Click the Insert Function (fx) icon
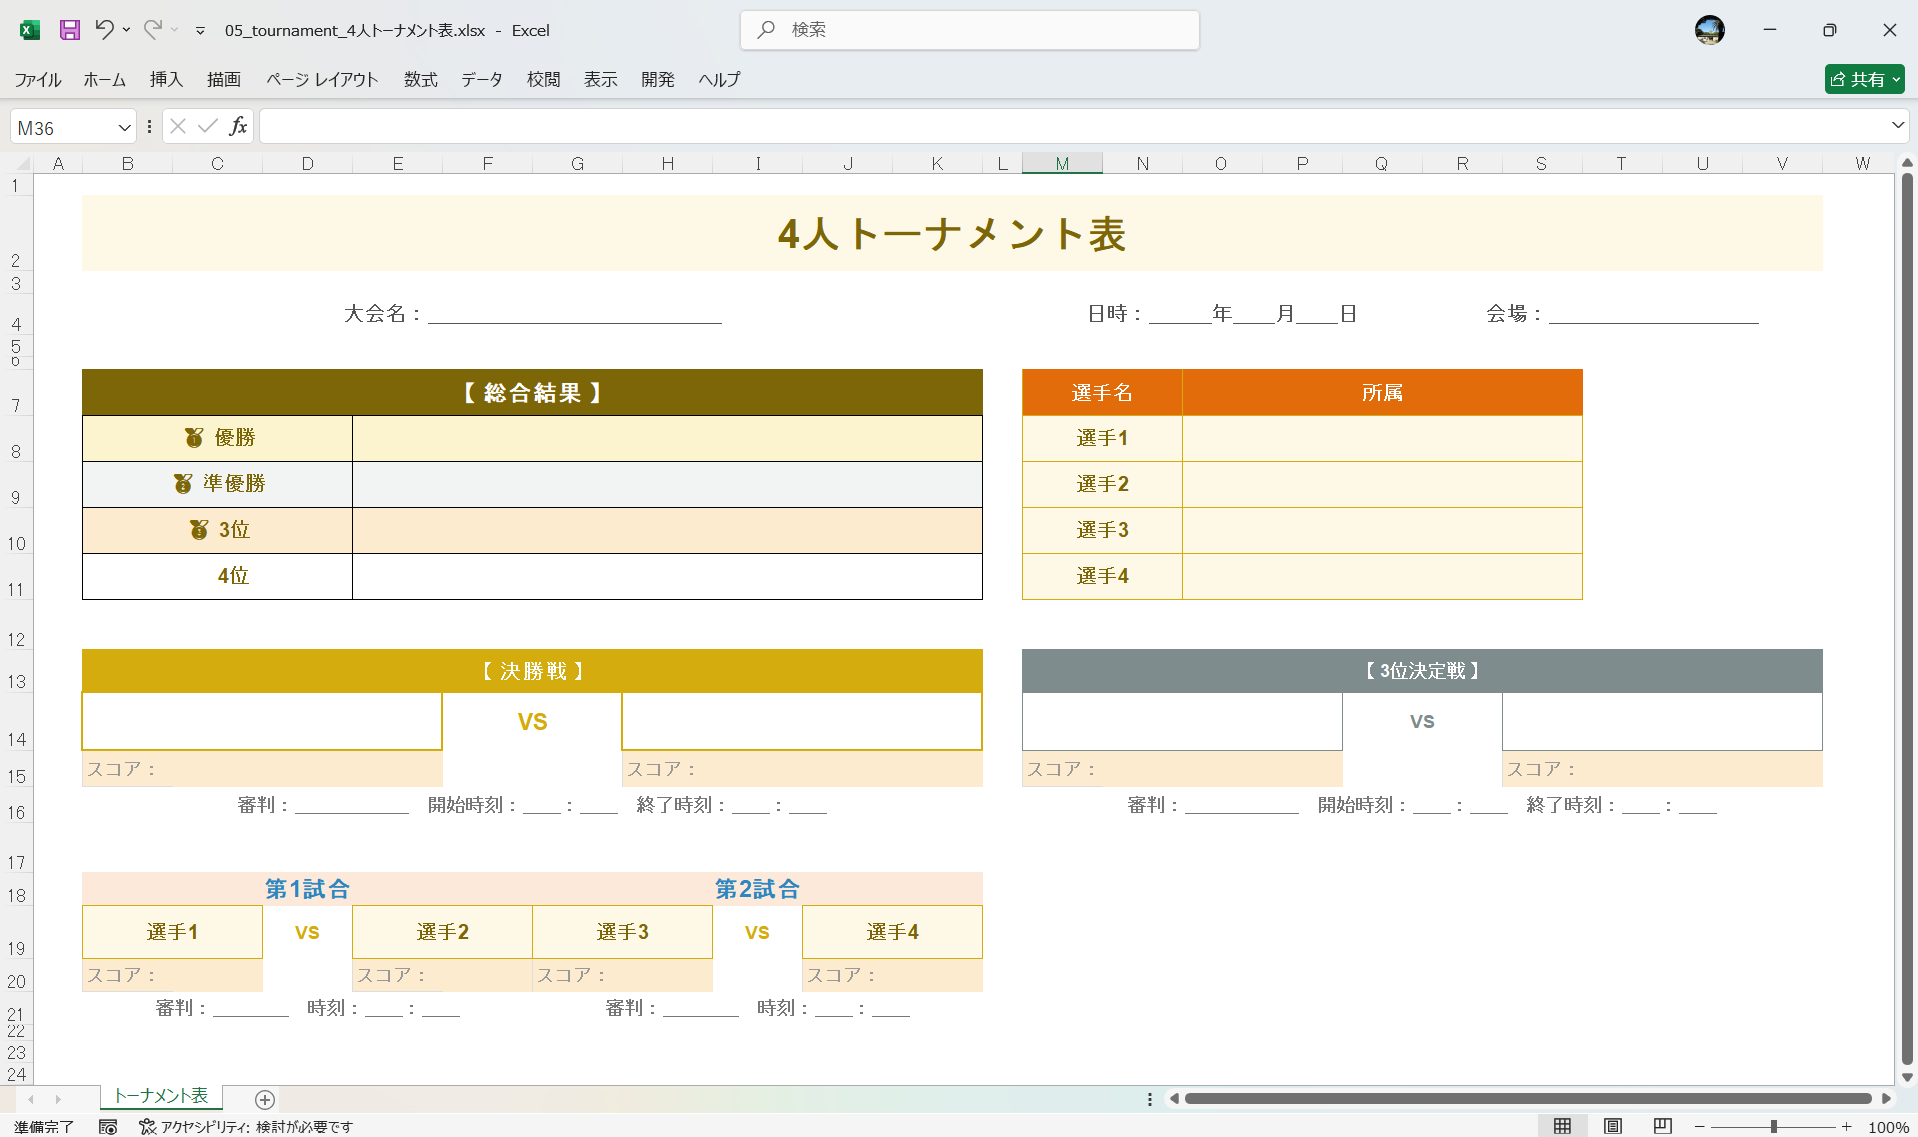The height and width of the screenshot is (1137, 1918). coord(238,126)
